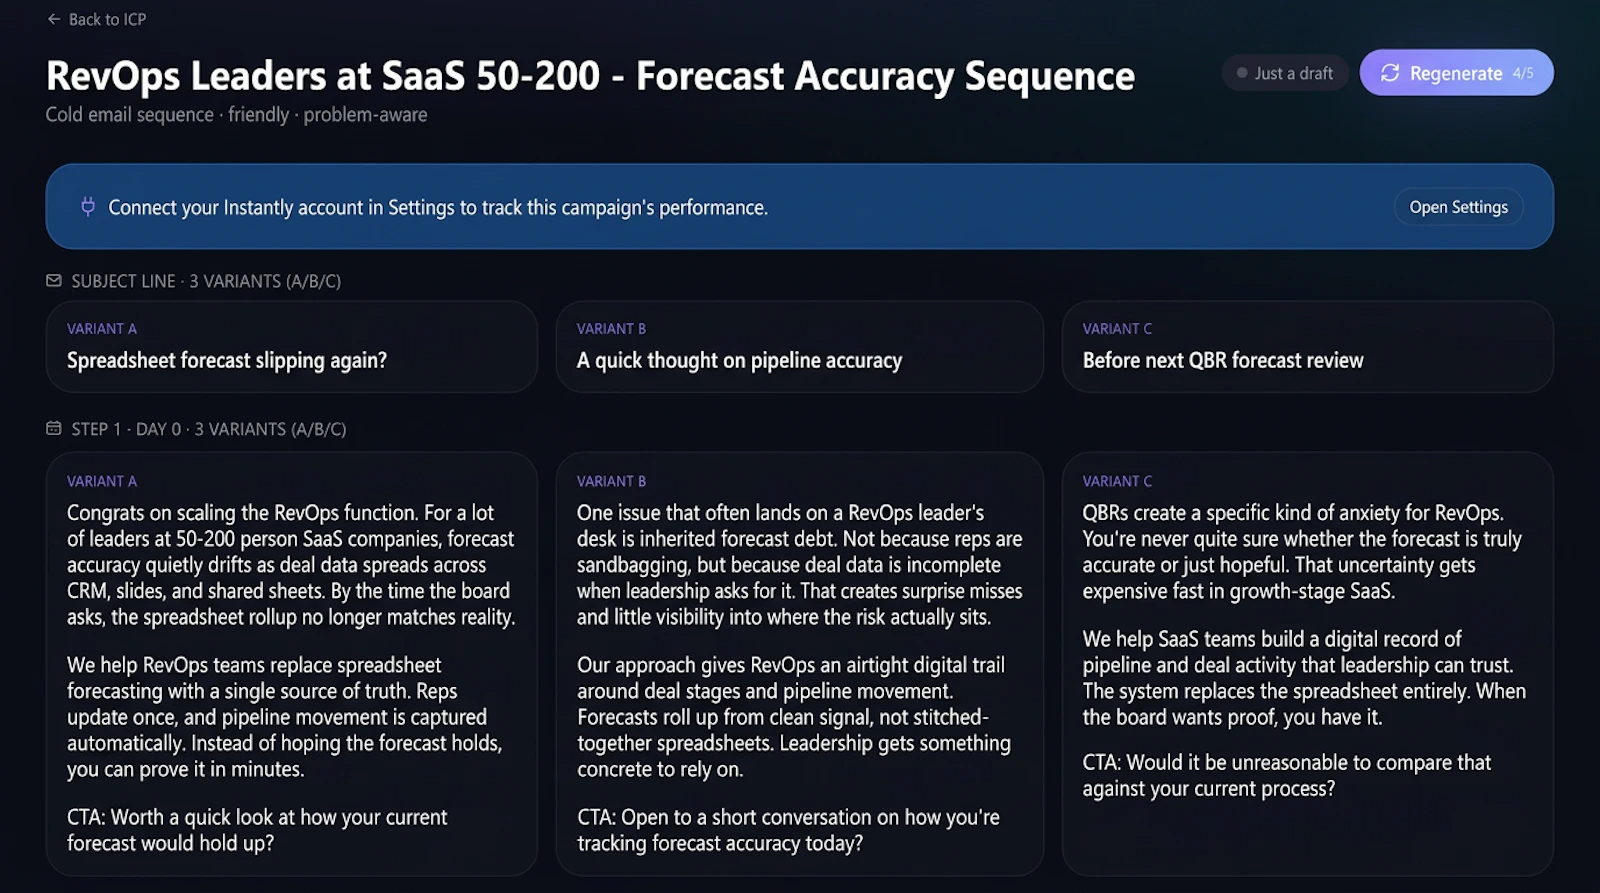Click the draft status dot indicator

pyautogui.click(x=1242, y=73)
